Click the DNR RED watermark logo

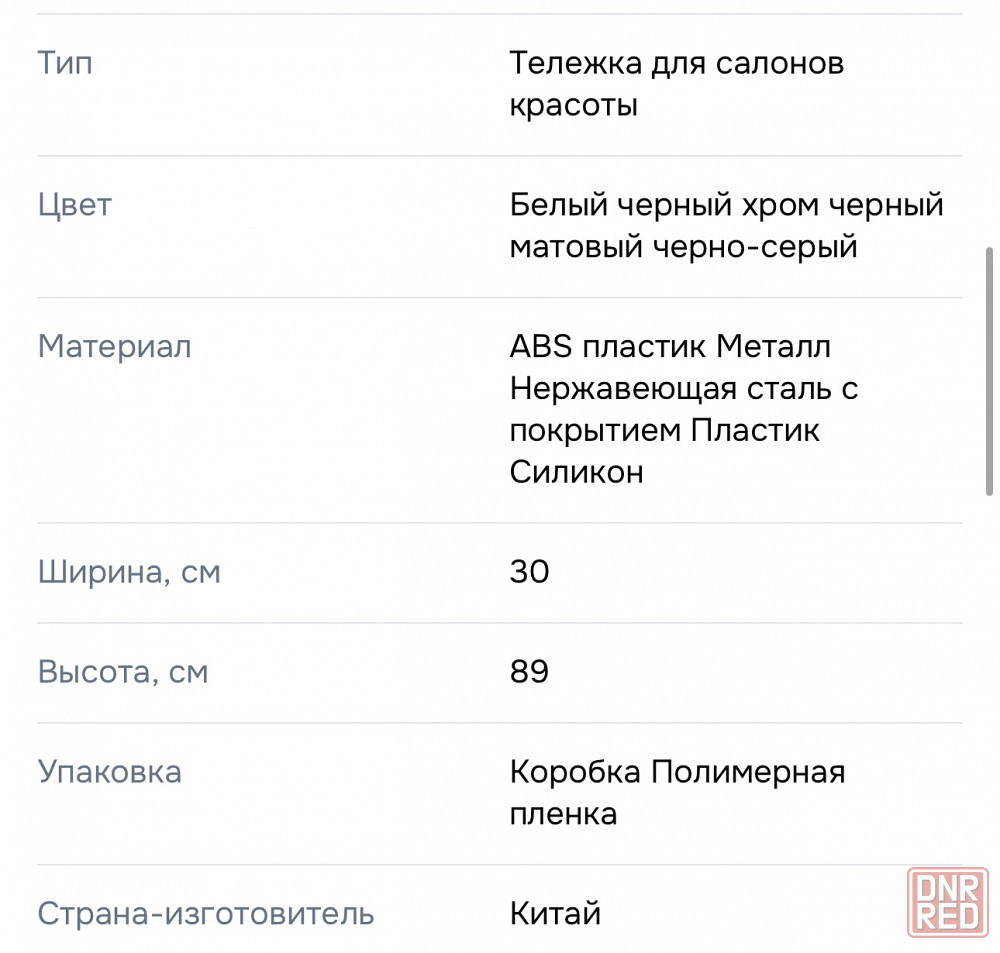coord(948,902)
